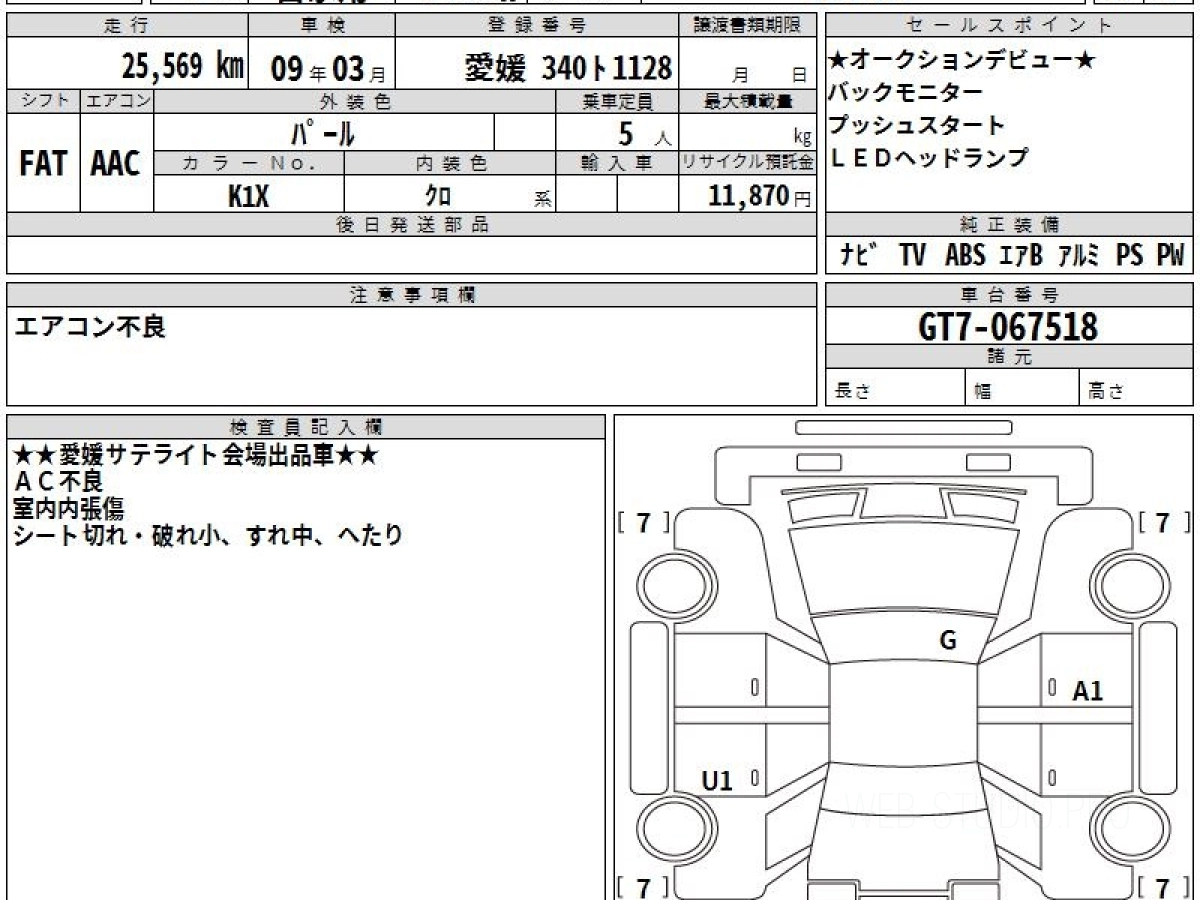Select the 室内内張傷 note

[69, 508]
